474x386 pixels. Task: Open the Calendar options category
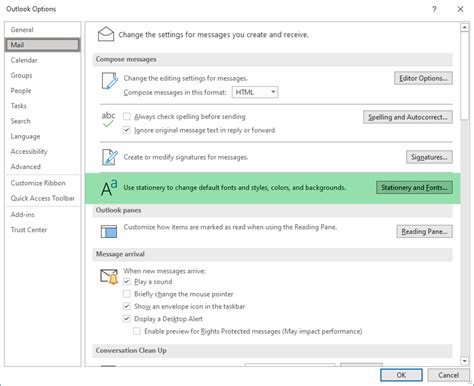pyautogui.click(x=43, y=60)
